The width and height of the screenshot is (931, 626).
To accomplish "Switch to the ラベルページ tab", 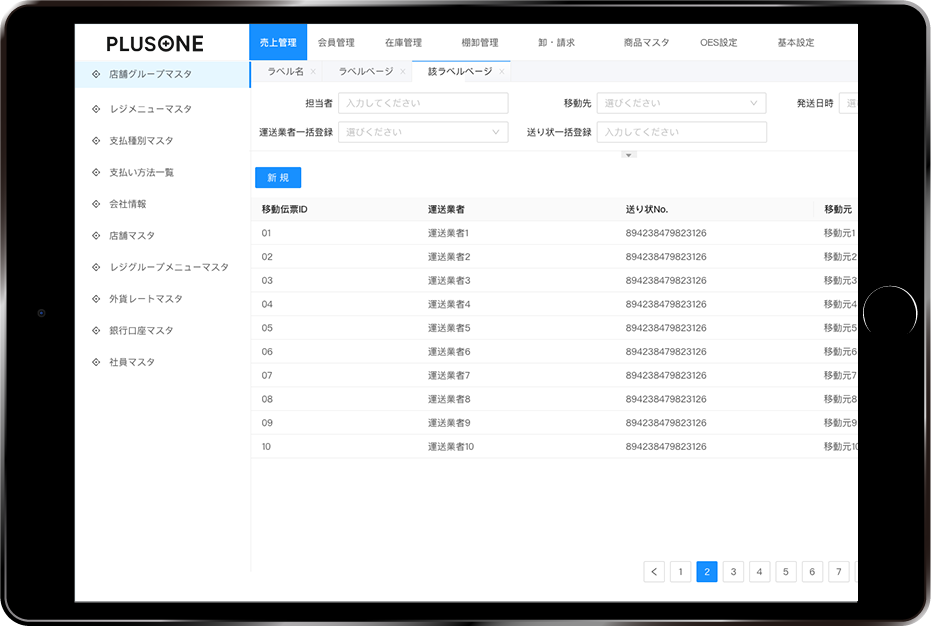I will [366, 72].
